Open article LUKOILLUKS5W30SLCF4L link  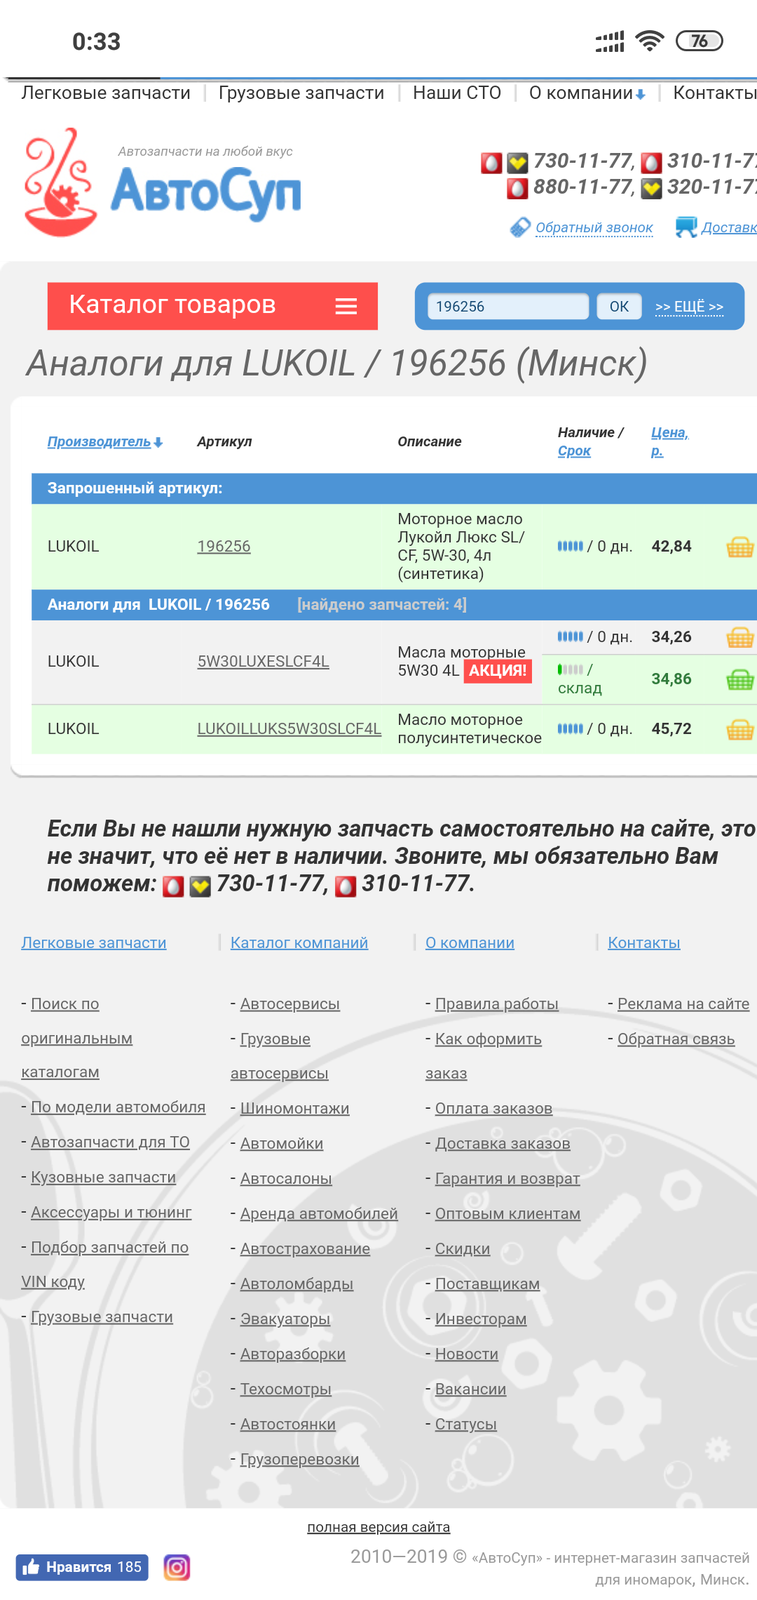click(x=289, y=729)
